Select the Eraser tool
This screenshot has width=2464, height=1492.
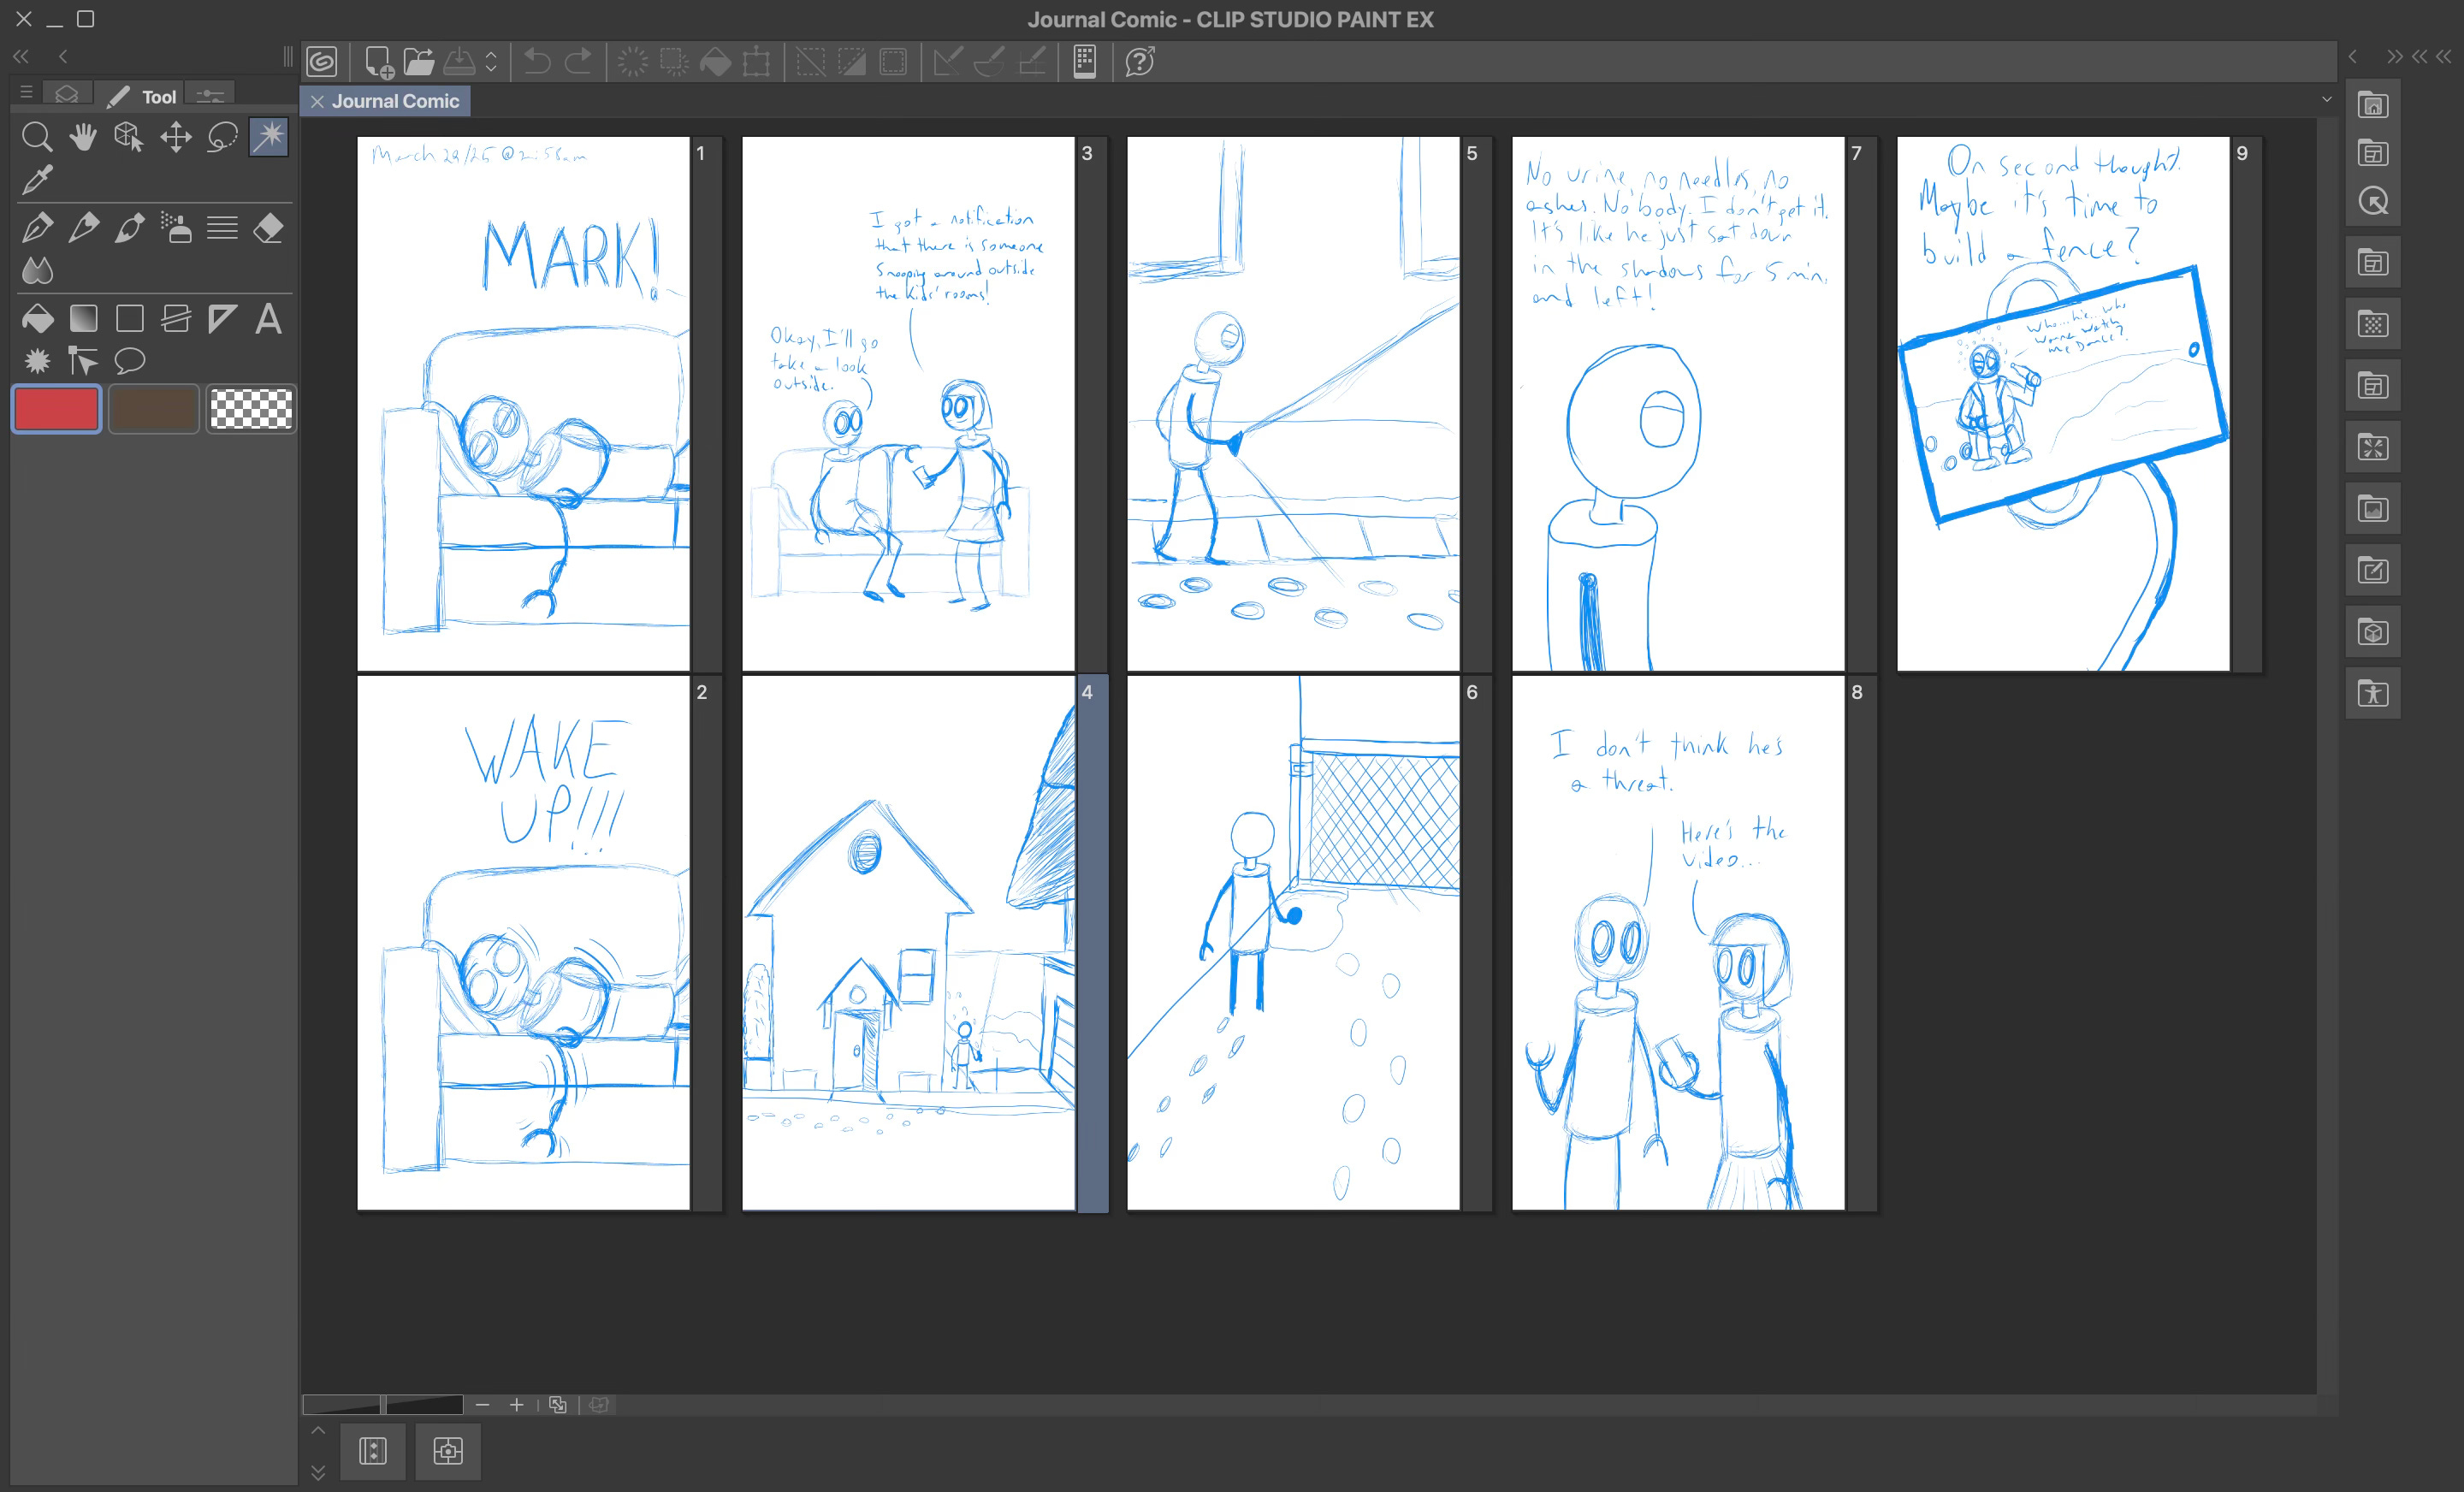coord(268,228)
